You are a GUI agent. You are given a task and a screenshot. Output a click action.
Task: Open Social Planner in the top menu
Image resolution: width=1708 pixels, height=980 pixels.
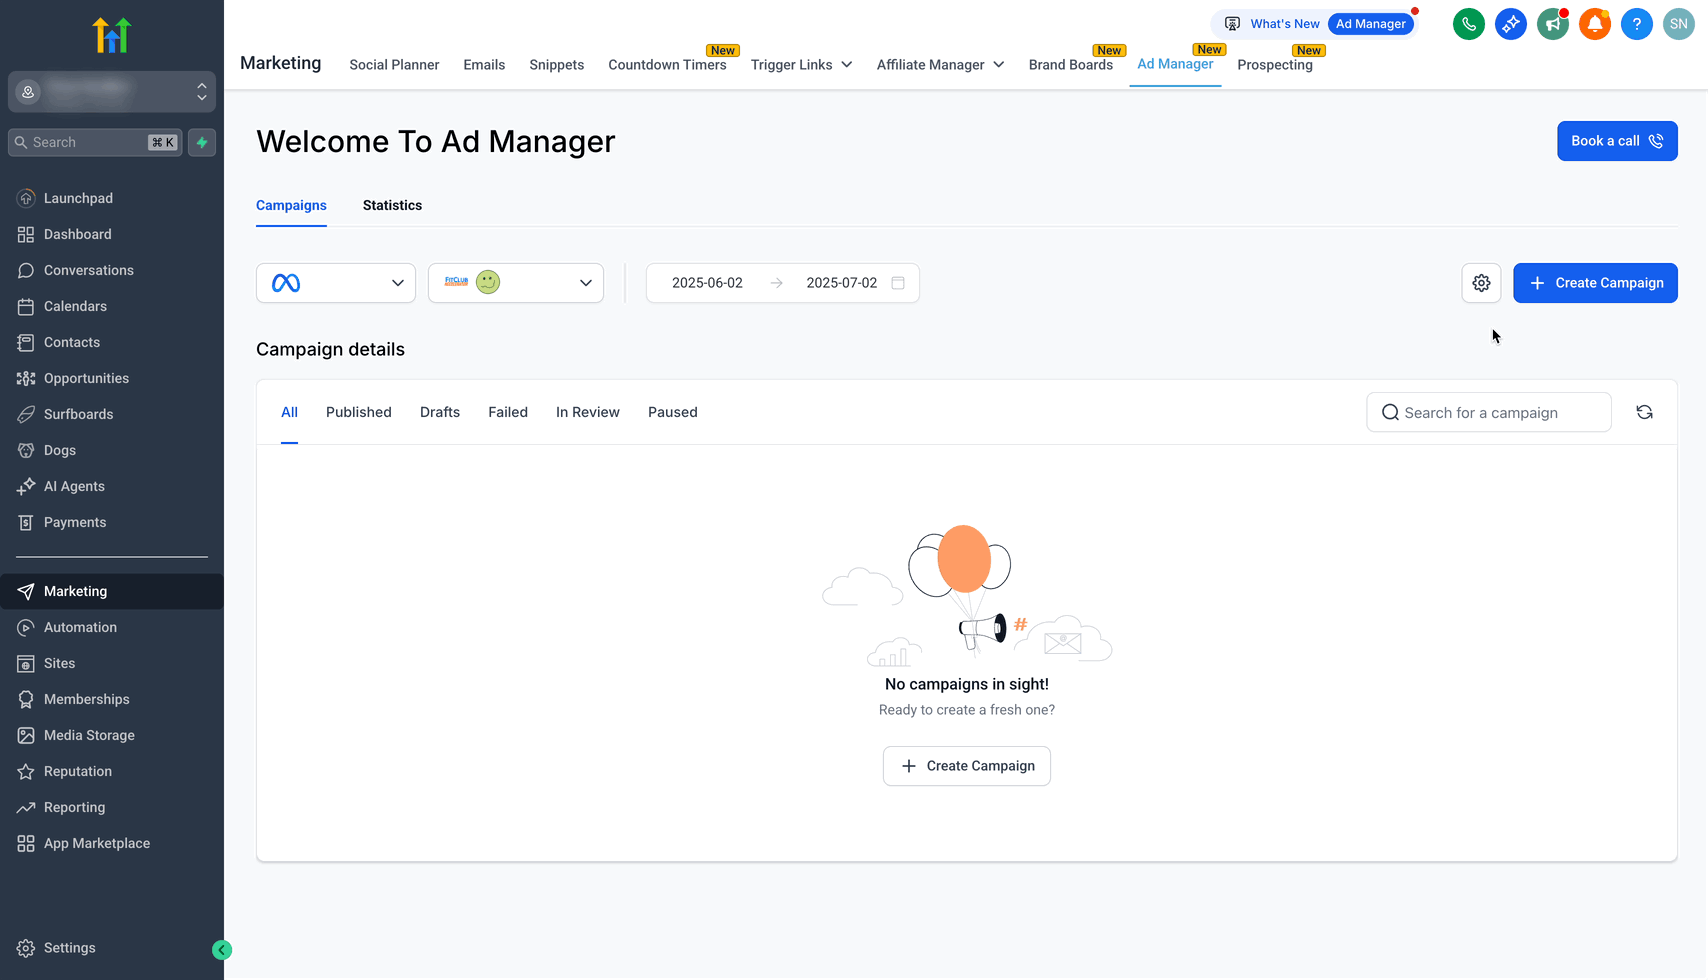coord(394,65)
